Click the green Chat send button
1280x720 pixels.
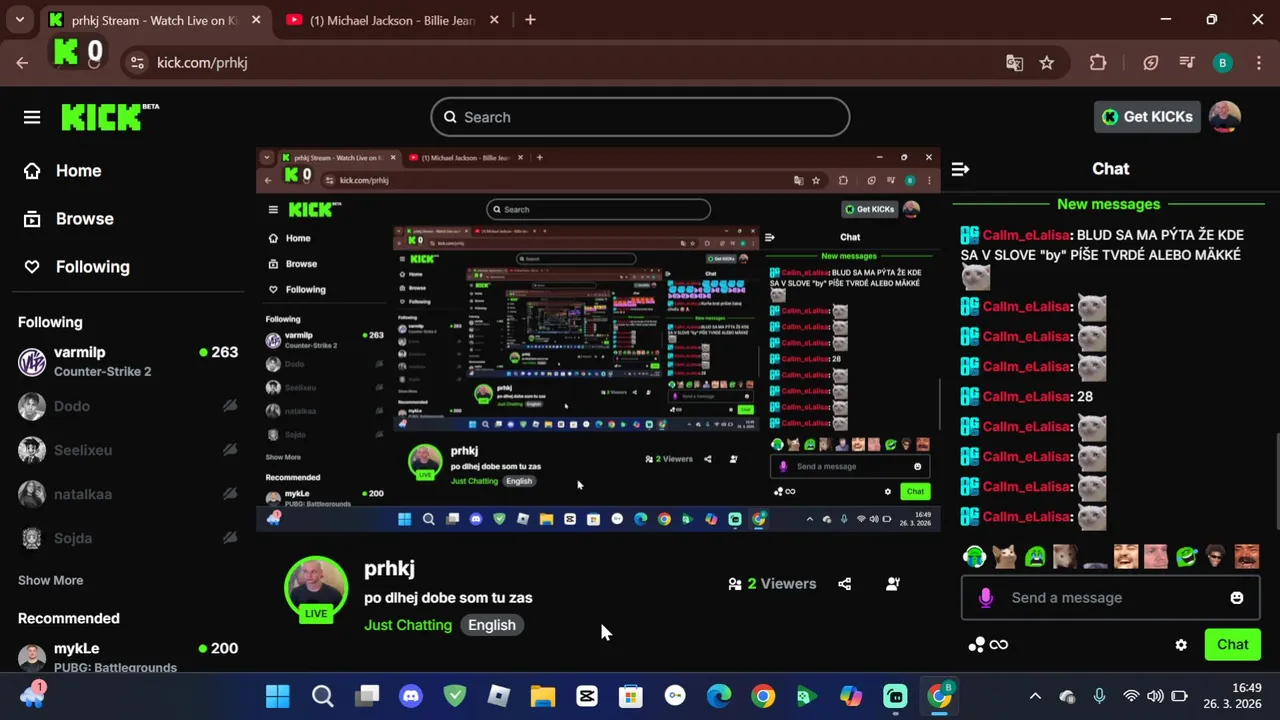click(1232, 645)
